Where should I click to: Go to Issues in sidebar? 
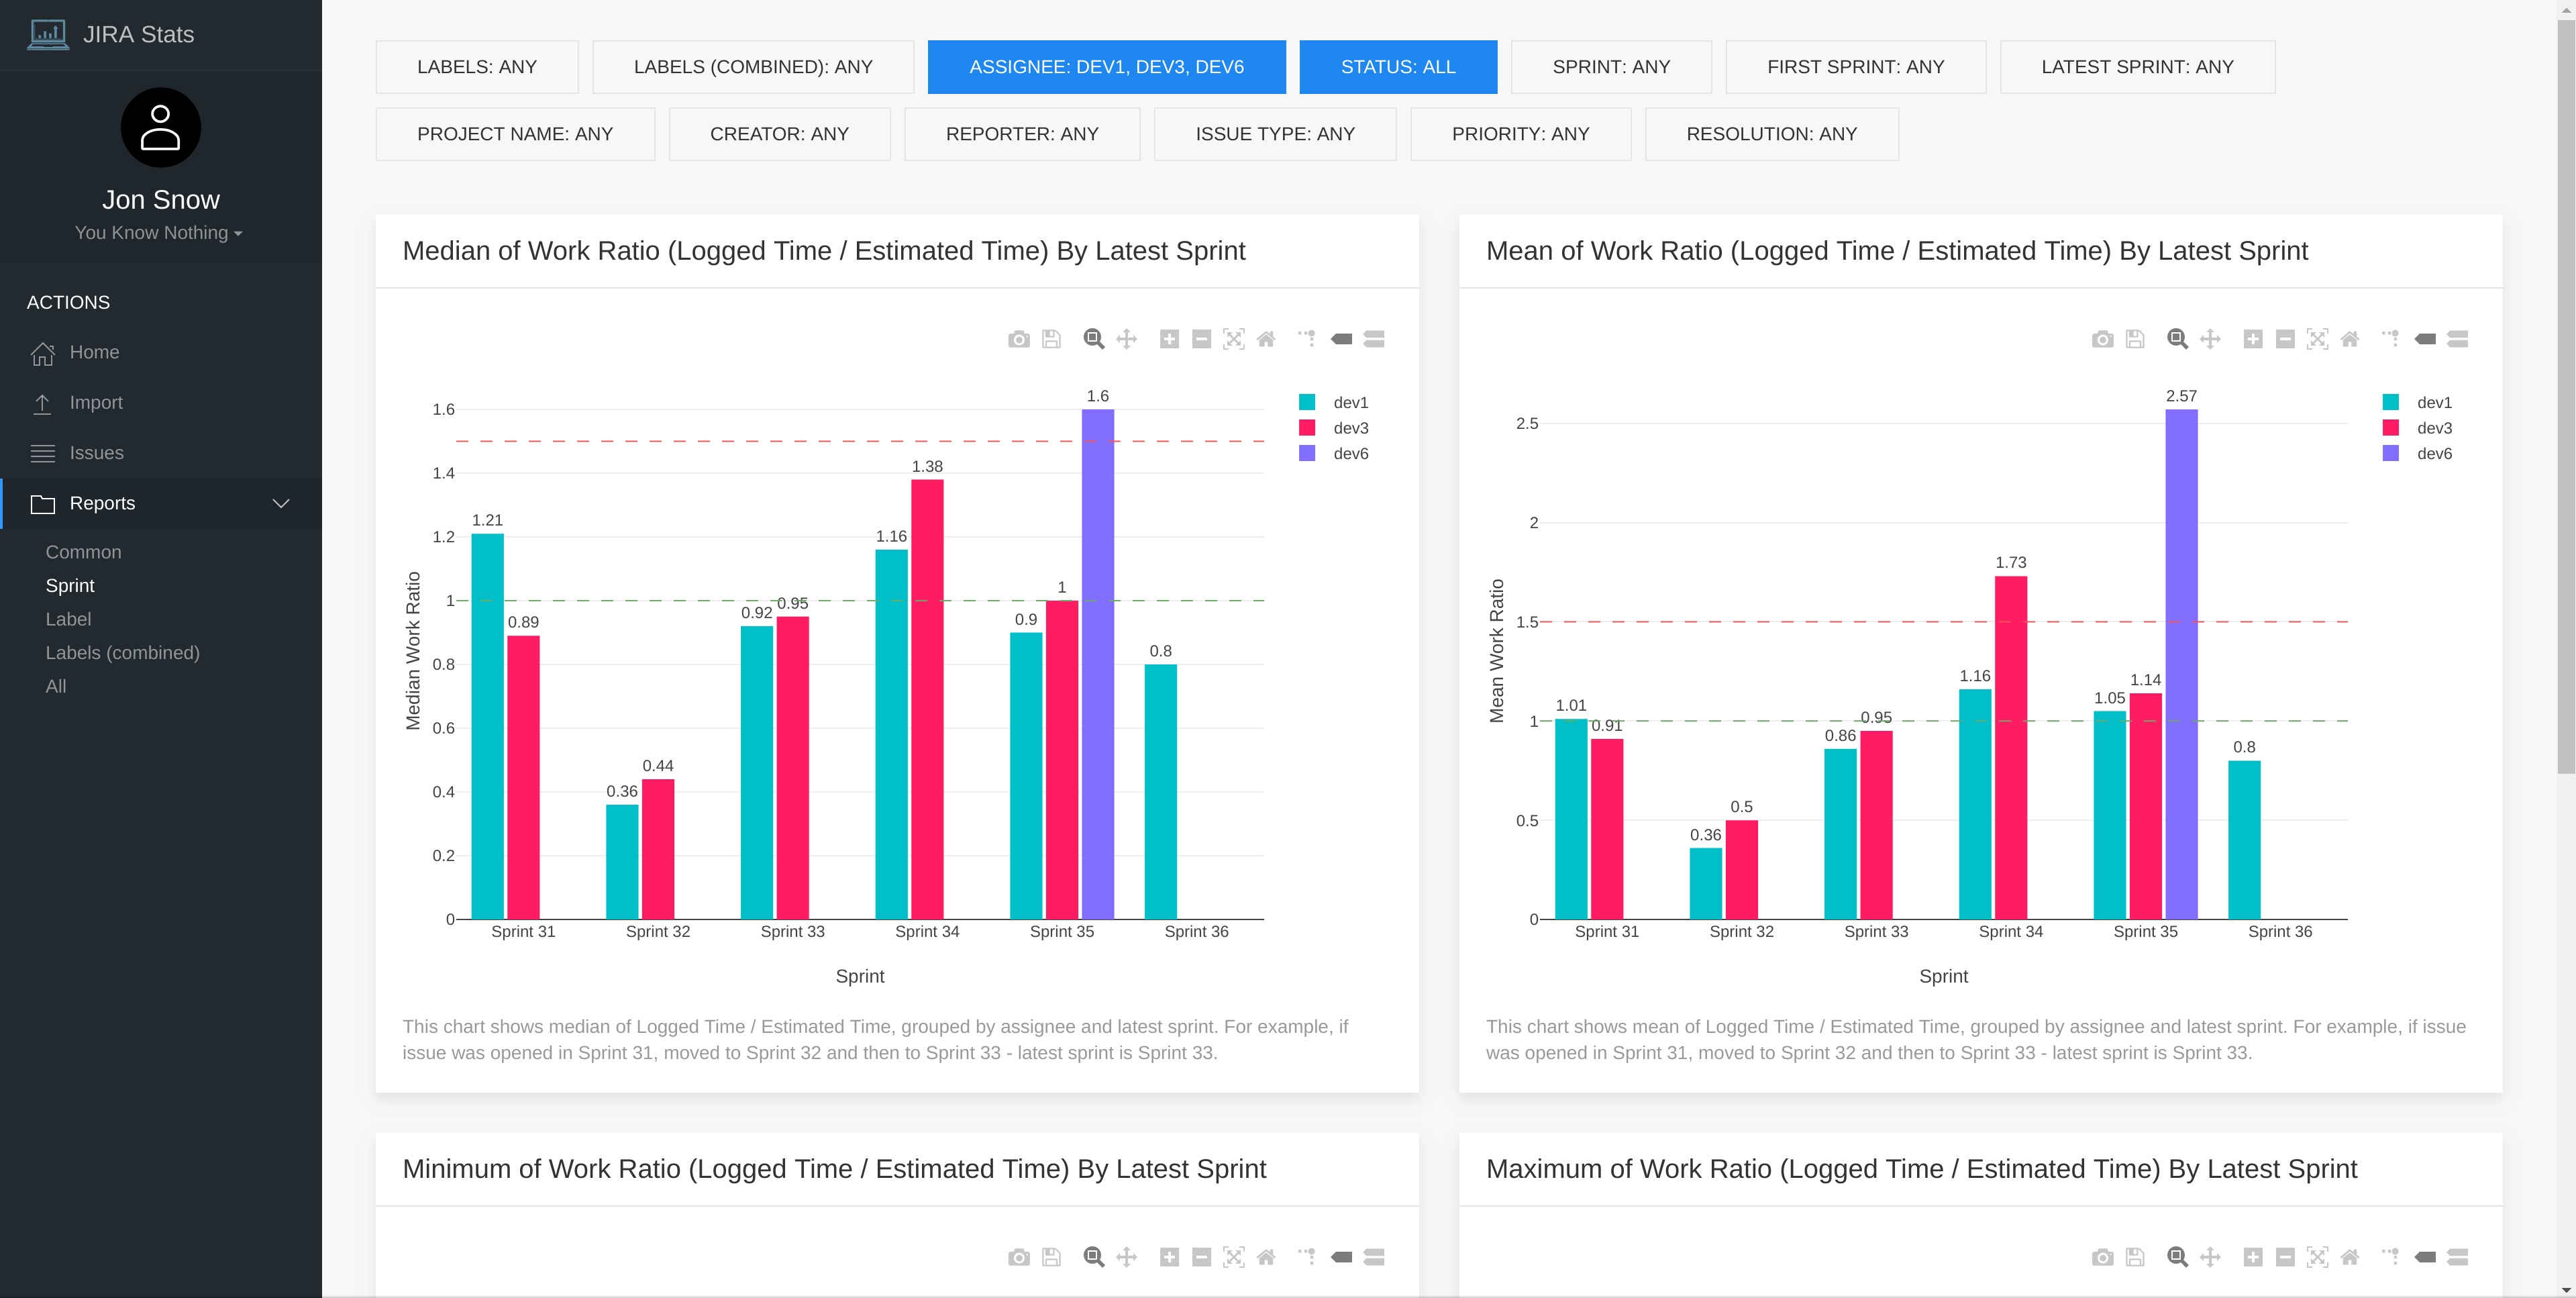96,453
